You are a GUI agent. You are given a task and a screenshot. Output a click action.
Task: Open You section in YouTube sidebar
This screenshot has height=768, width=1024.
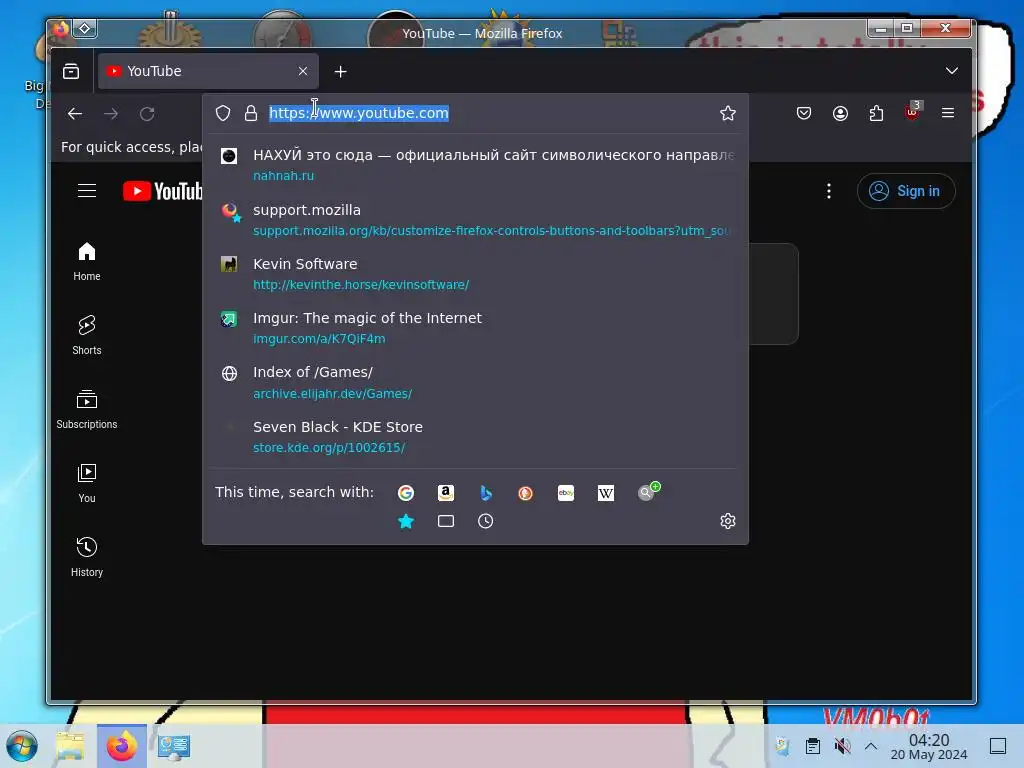87,483
